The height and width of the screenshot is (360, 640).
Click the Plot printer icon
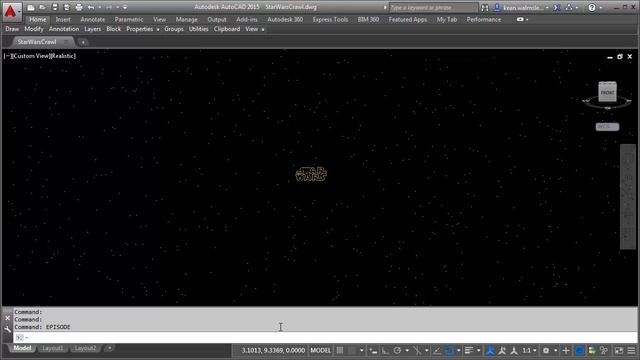[x=79, y=7]
